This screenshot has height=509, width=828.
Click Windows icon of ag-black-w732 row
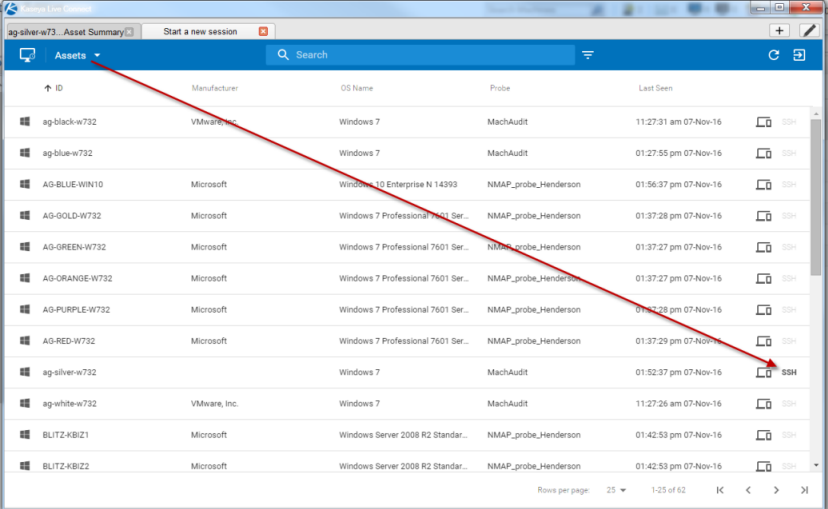(x=25, y=121)
